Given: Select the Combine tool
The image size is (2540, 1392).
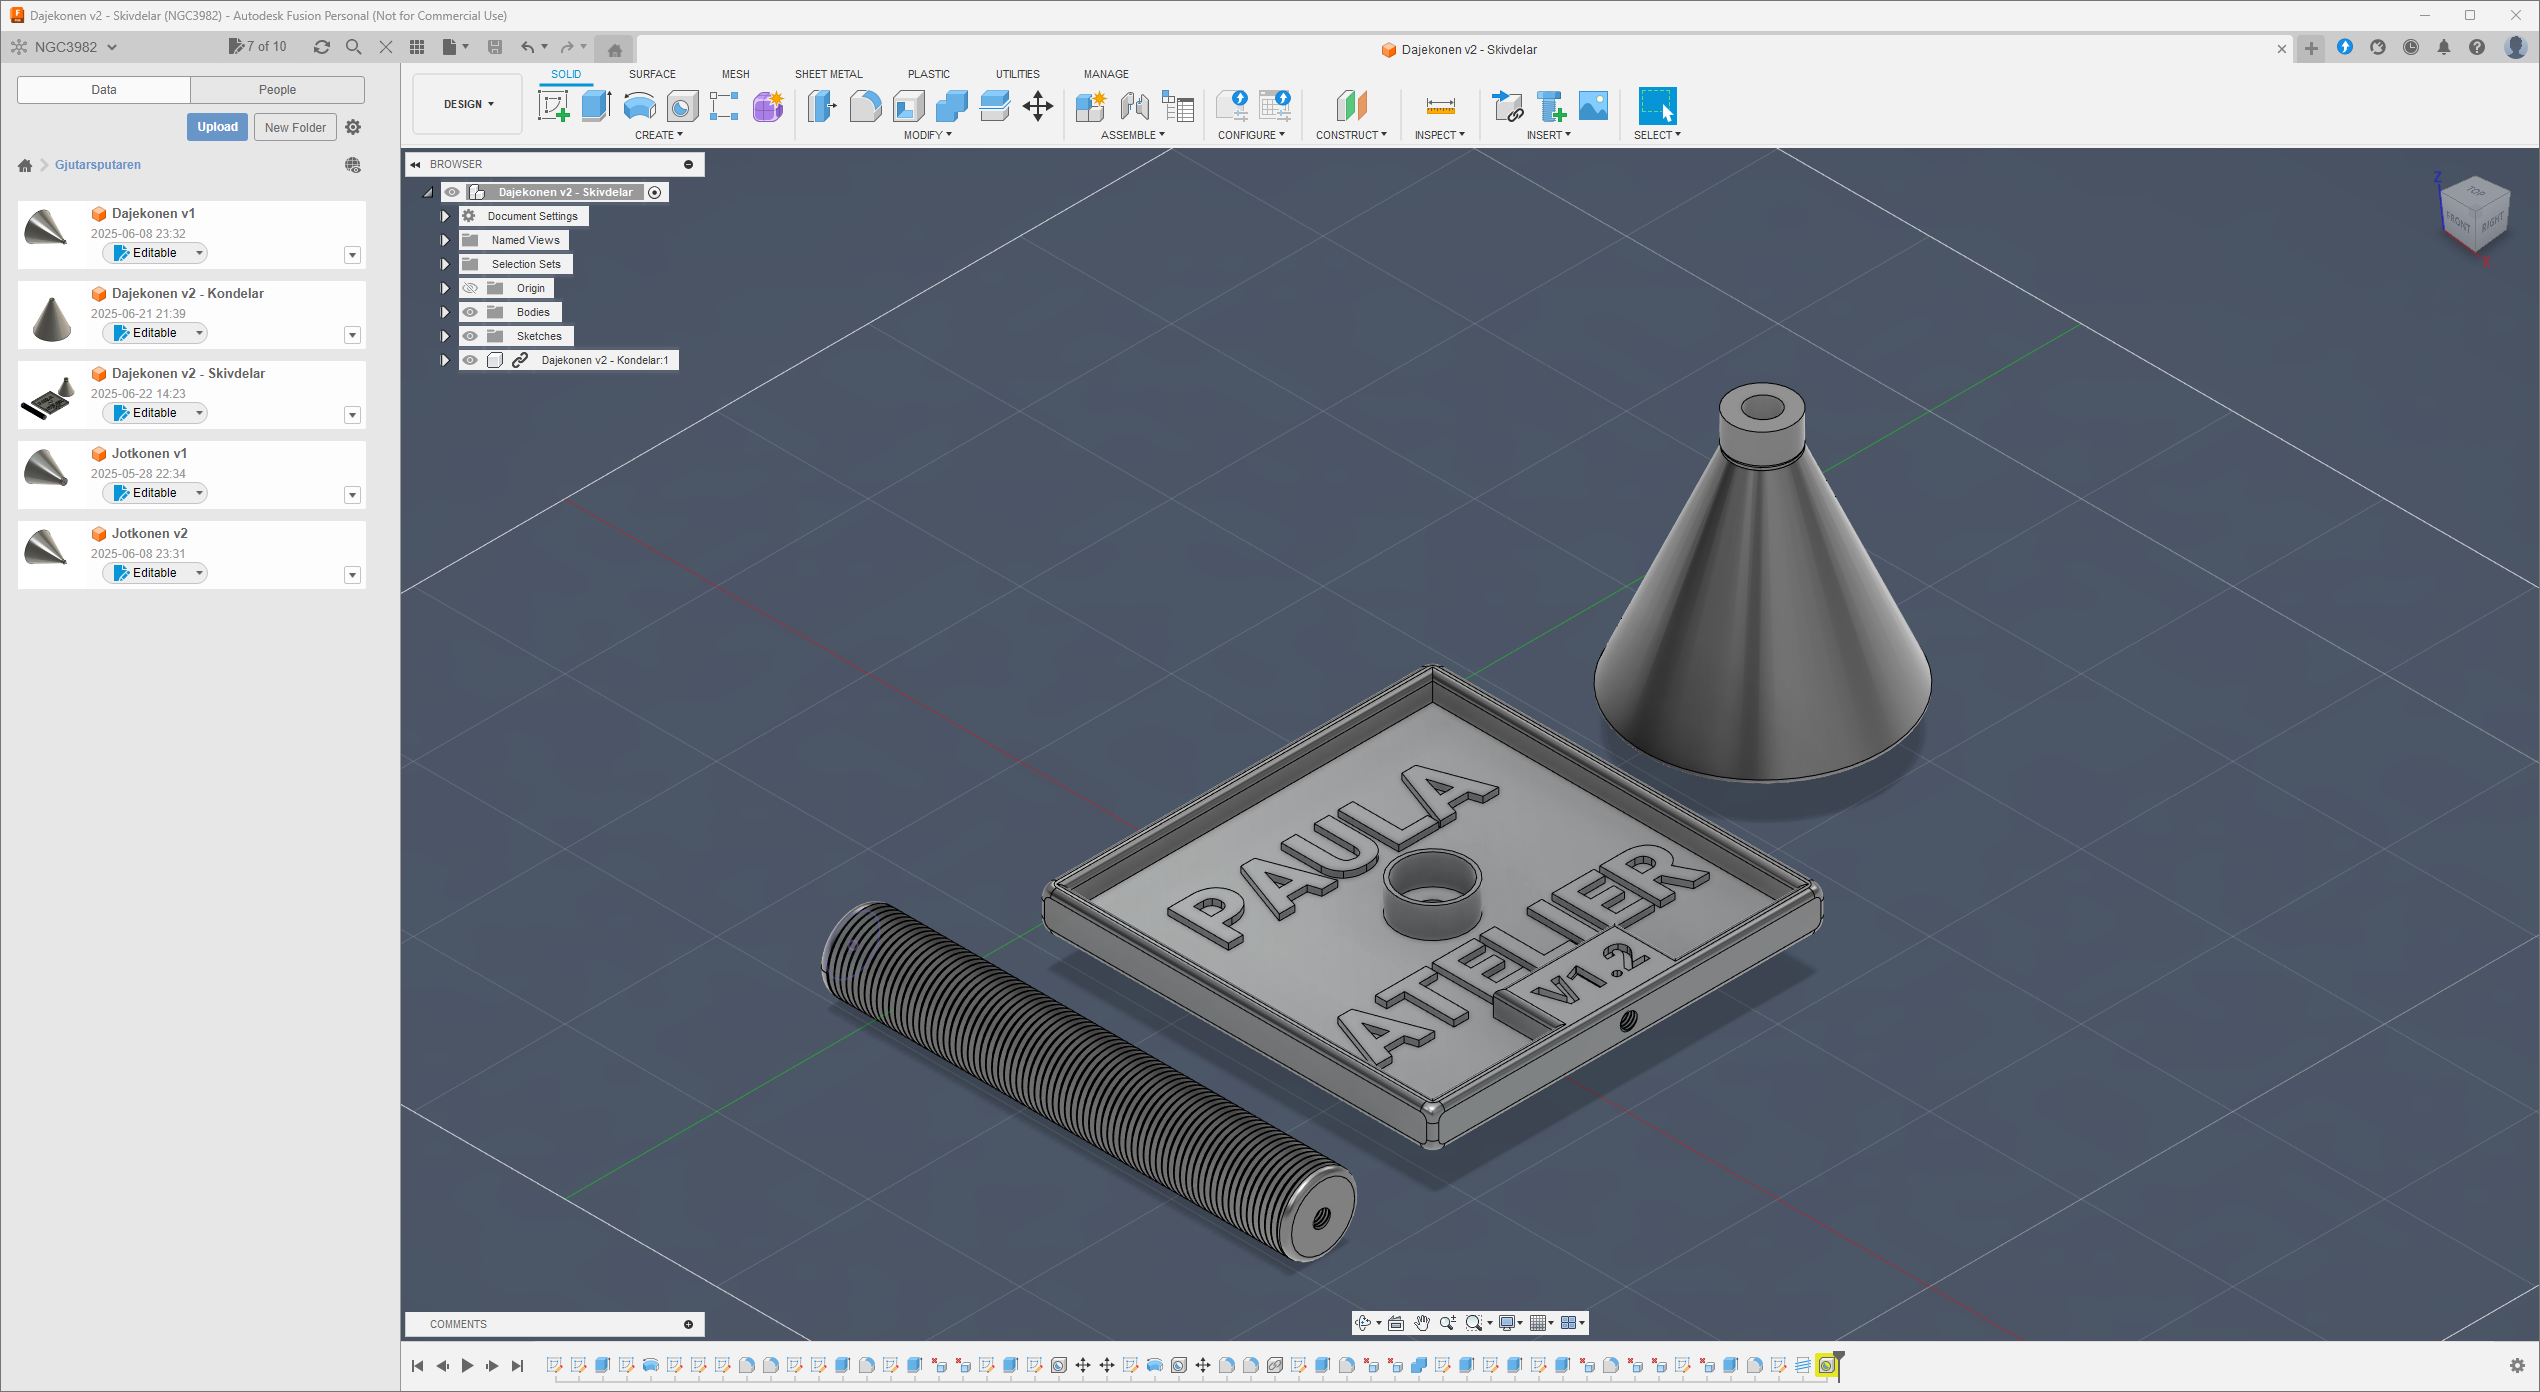Looking at the screenshot, I should pyautogui.click(x=951, y=106).
